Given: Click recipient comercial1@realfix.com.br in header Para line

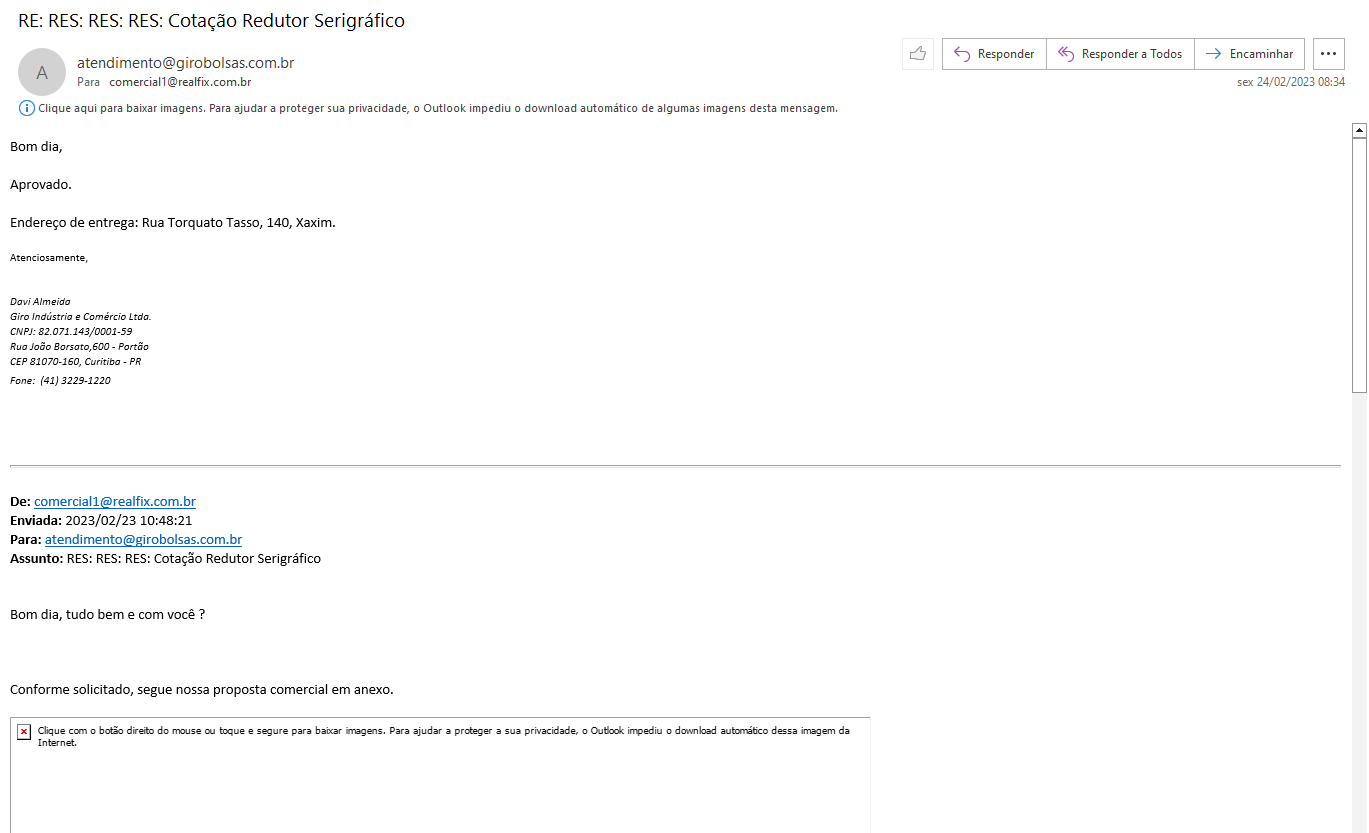Looking at the screenshot, I should tap(180, 82).
